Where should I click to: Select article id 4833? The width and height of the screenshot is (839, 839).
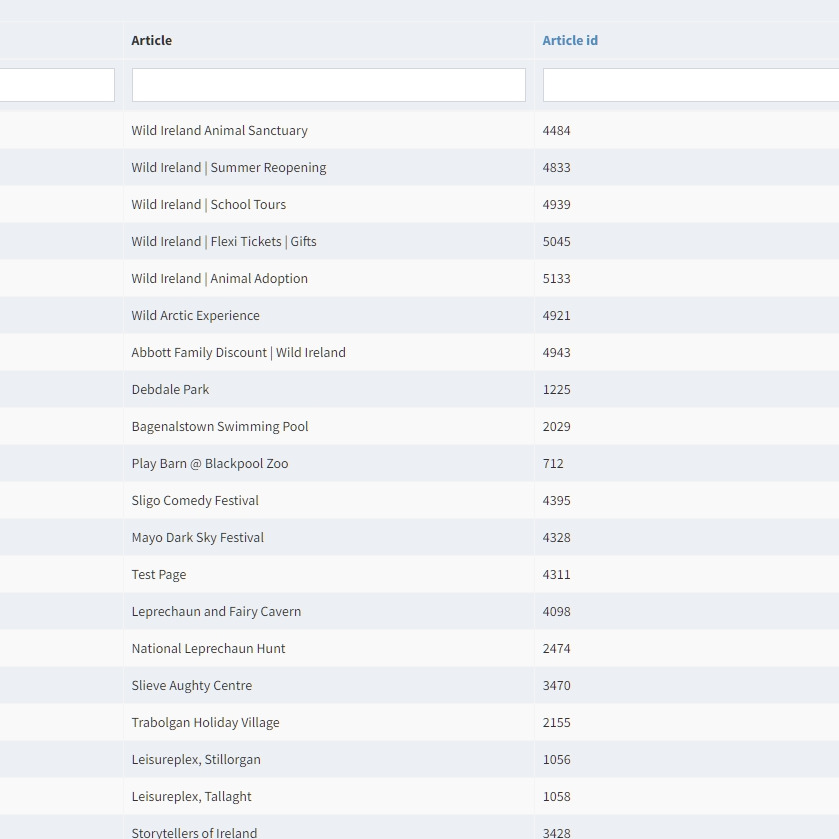[556, 167]
